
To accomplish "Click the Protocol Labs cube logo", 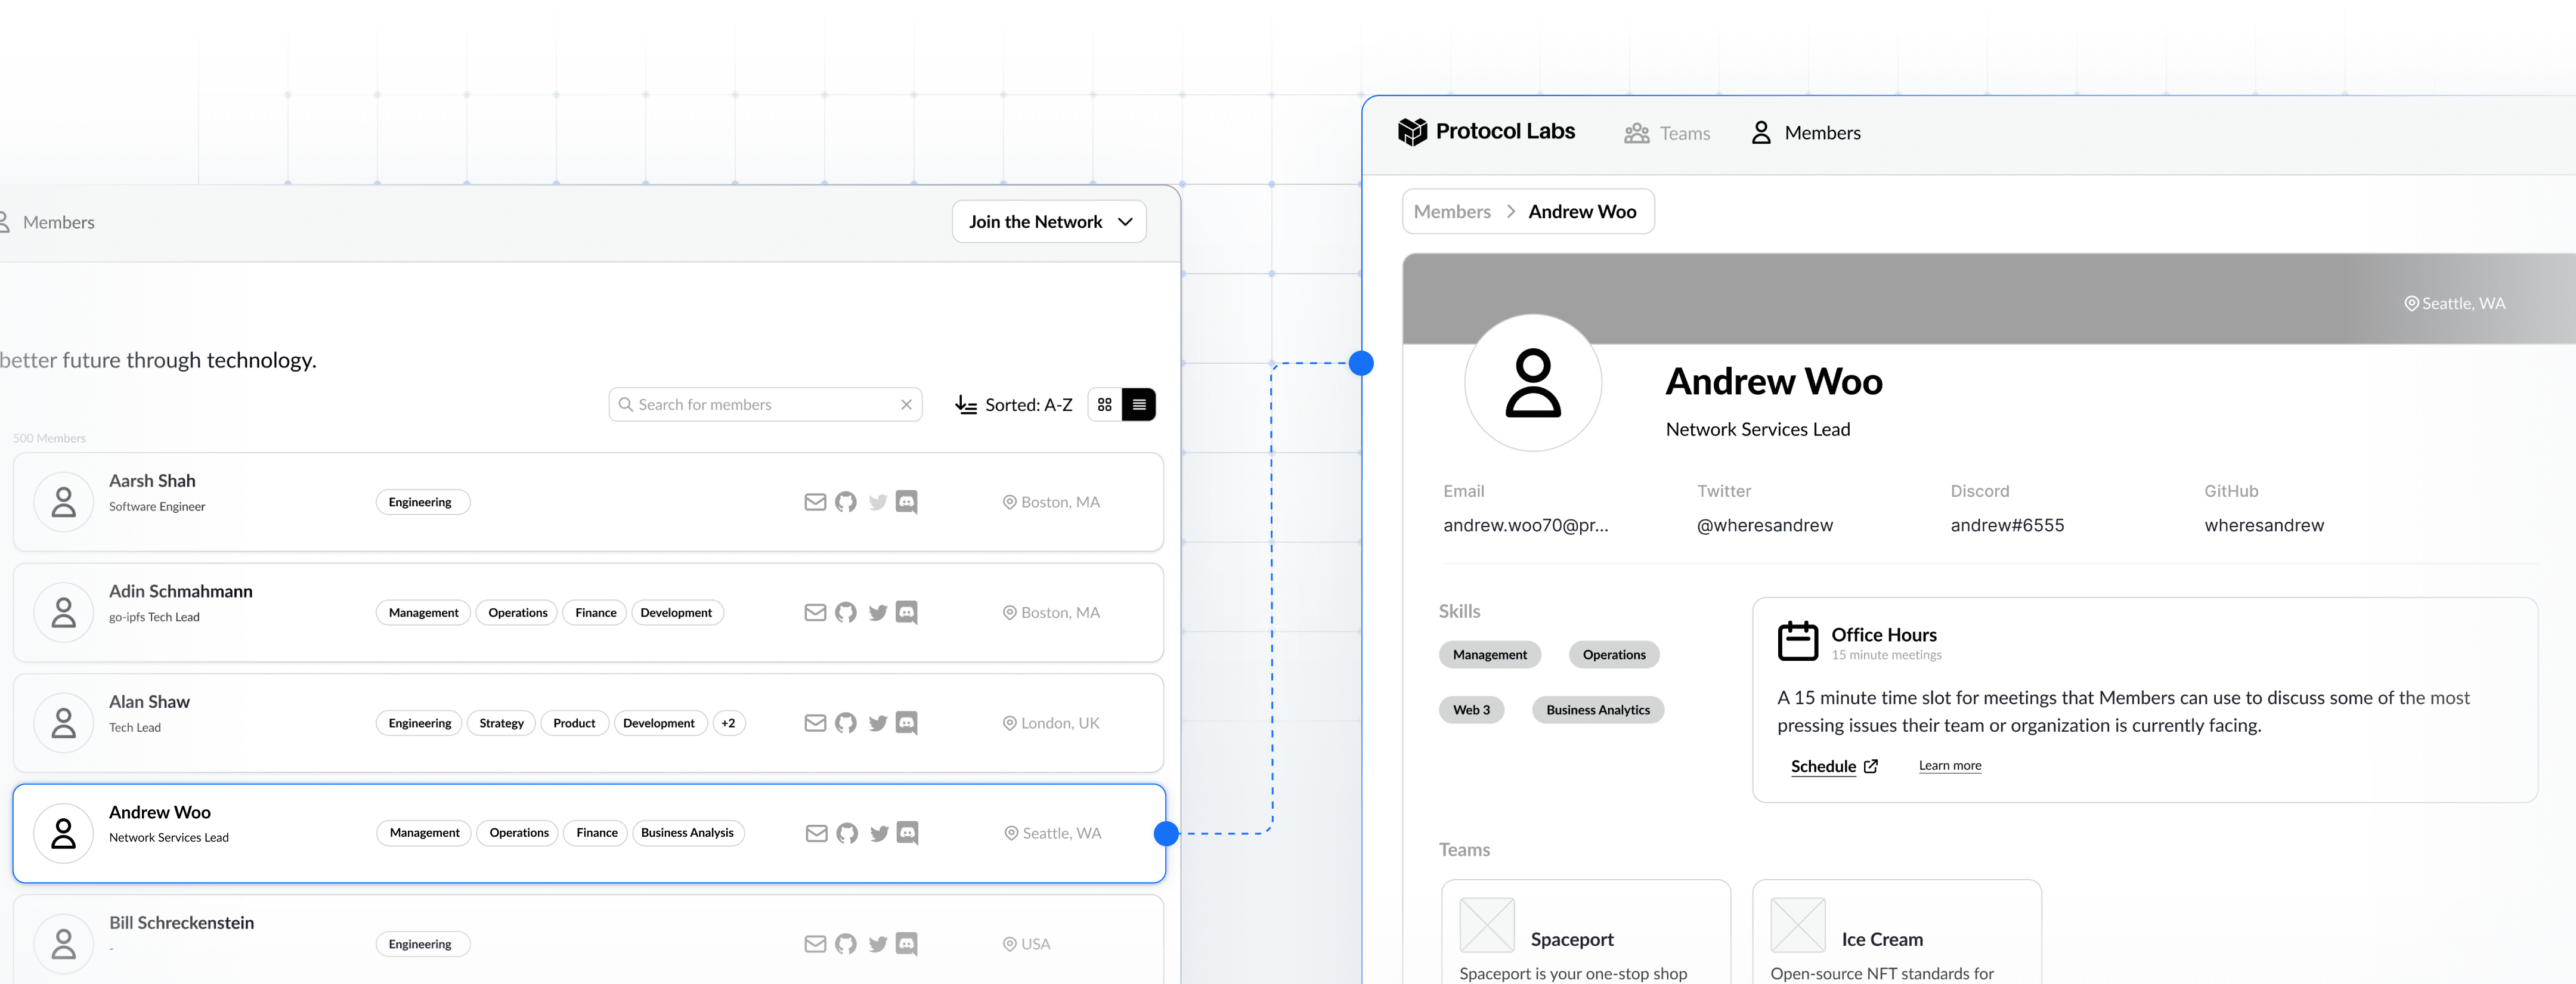I will (1412, 132).
